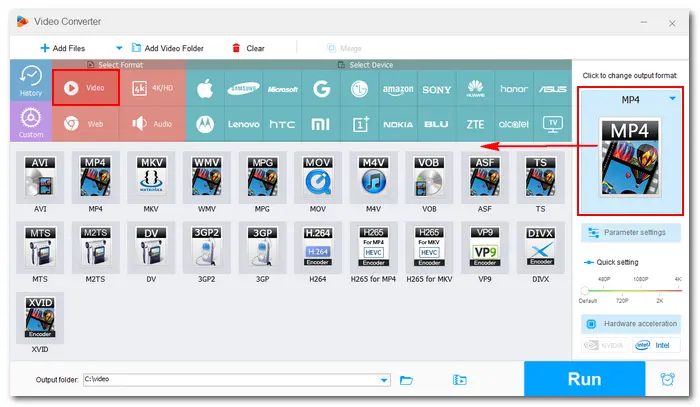The width and height of the screenshot is (700, 407).
Task: Select the DIVX encoder format
Action: point(540,248)
